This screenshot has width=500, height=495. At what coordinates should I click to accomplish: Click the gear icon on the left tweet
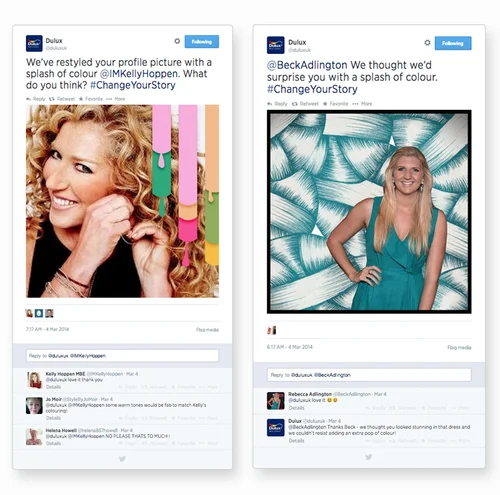click(x=177, y=41)
